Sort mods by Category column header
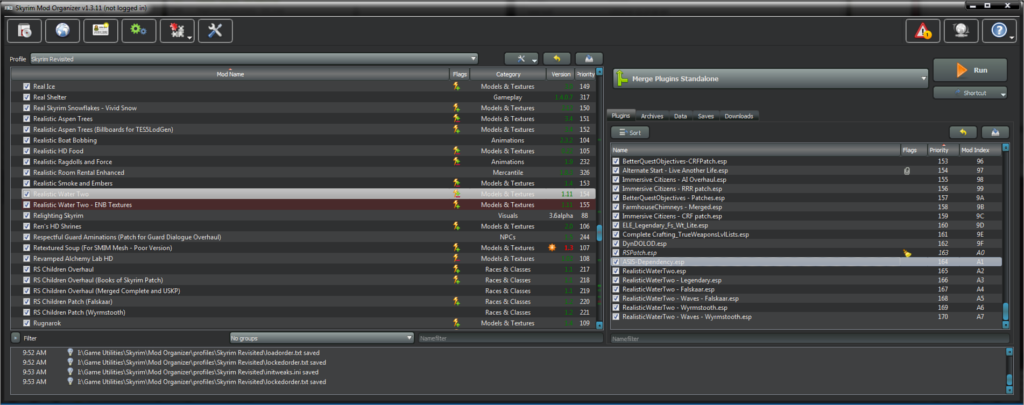1024x405 pixels. tap(508, 74)
